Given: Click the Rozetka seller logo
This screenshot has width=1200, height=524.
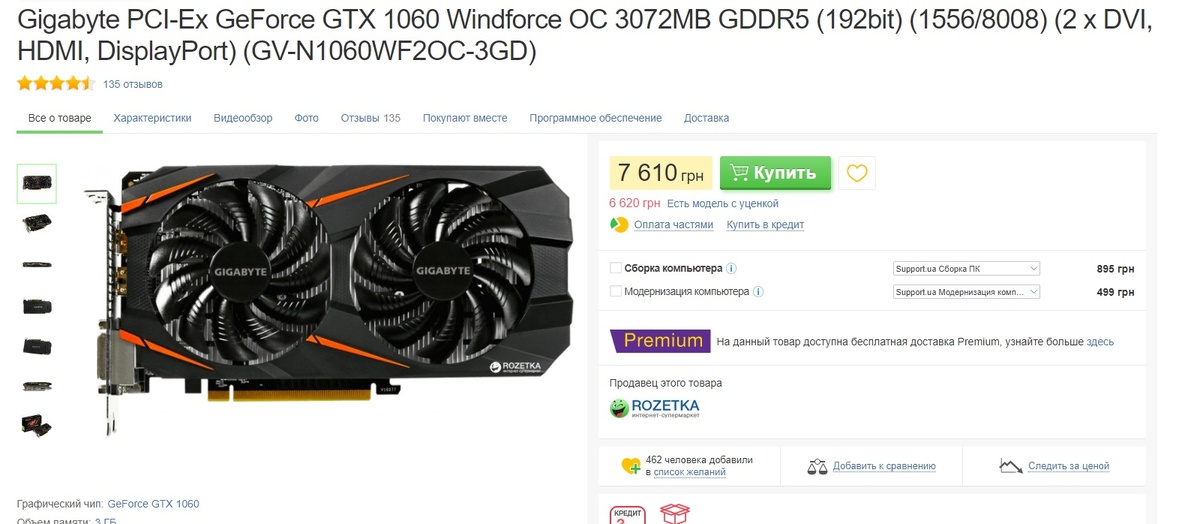Looking at the screenshot, I should (655, 408).
